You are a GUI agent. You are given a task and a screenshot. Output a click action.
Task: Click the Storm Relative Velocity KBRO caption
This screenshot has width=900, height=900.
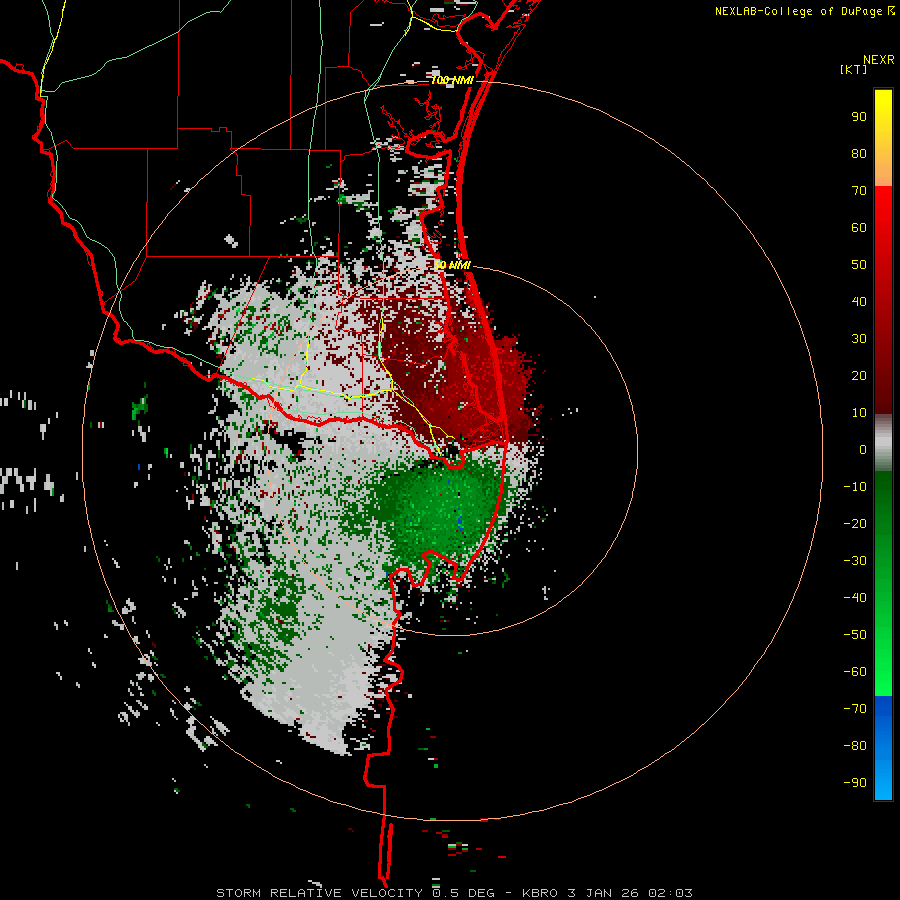coord(454,893)
